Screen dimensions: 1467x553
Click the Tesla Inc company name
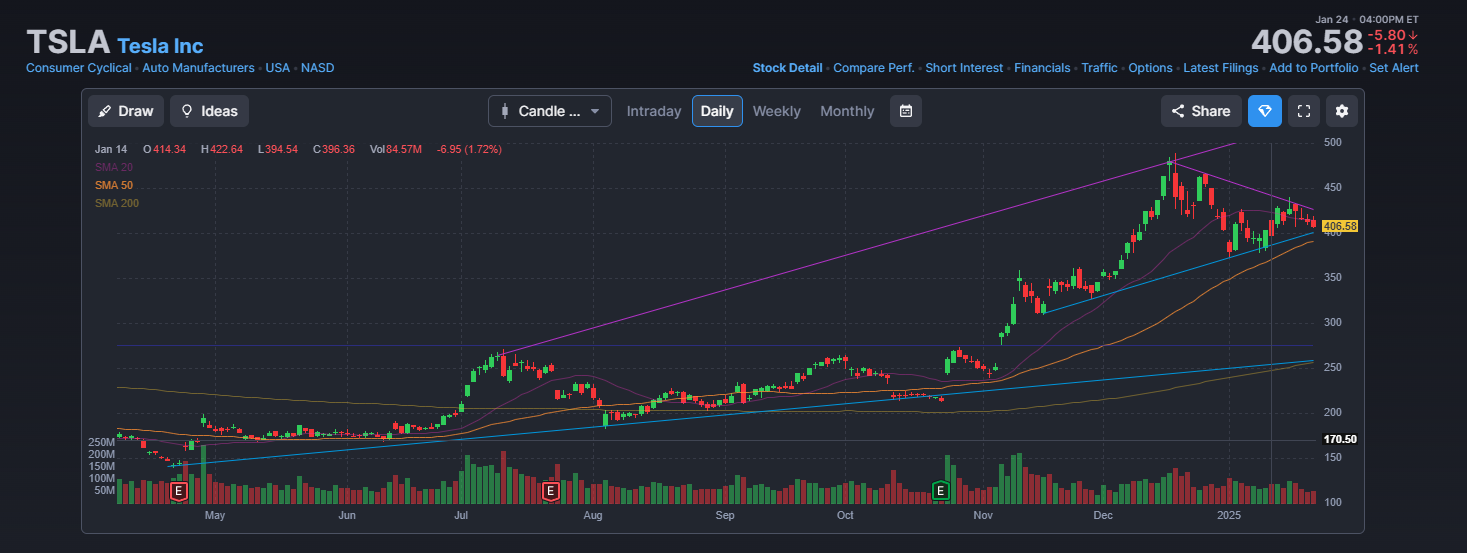[x=160, y=46]
